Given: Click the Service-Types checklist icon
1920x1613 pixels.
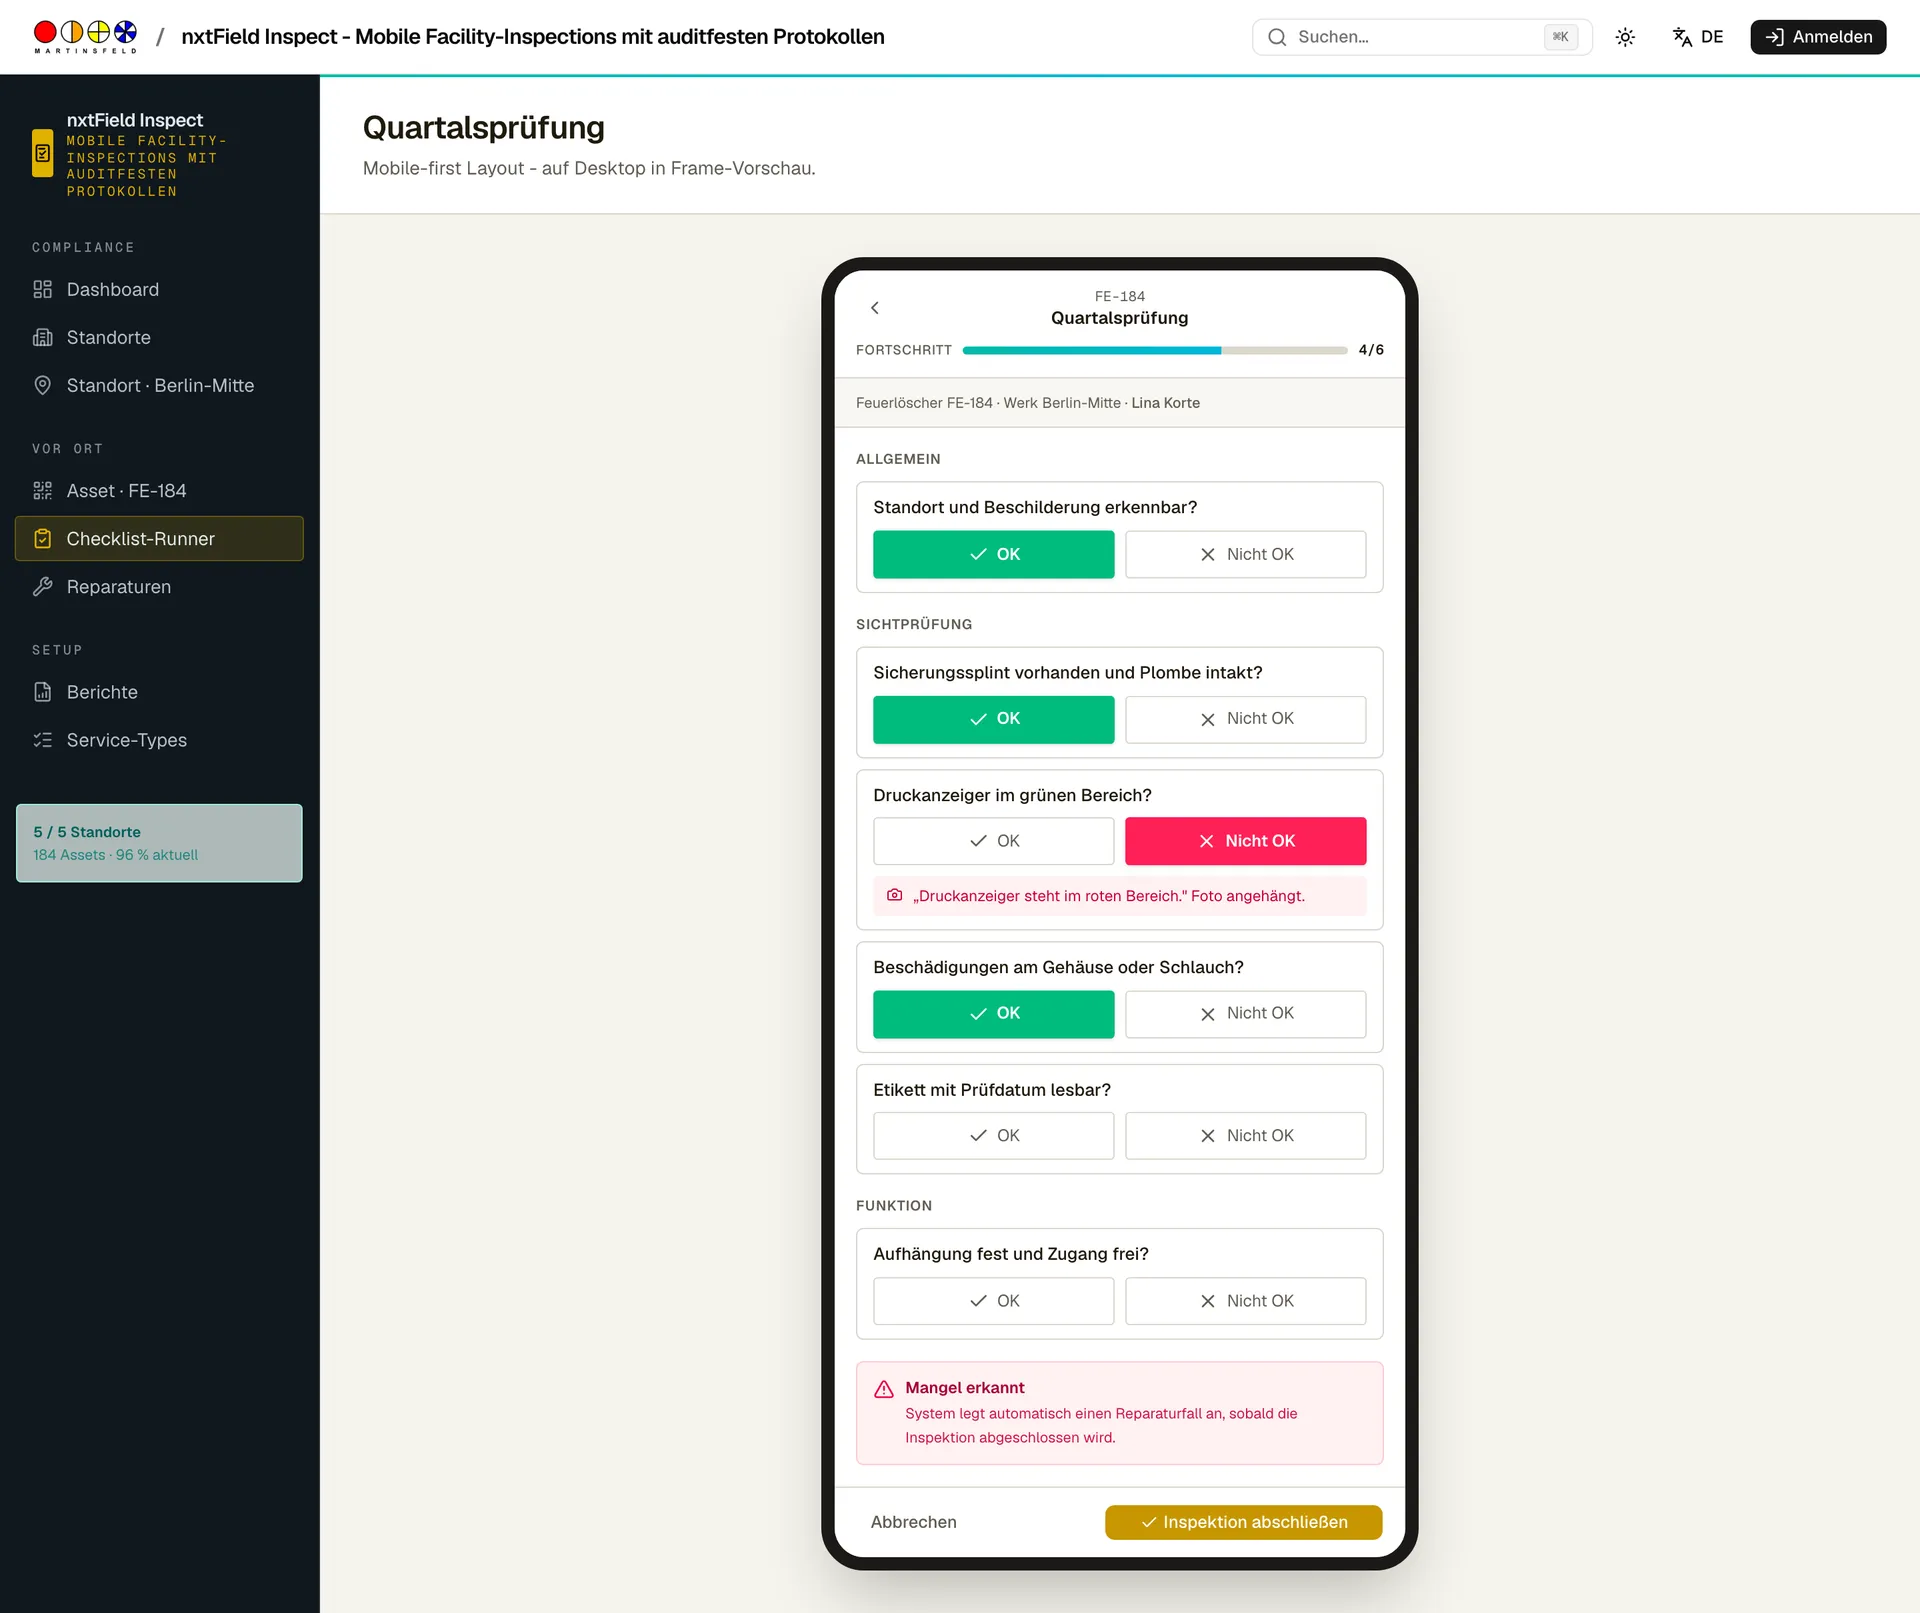Looking at the screenshot, I should 42,740.
